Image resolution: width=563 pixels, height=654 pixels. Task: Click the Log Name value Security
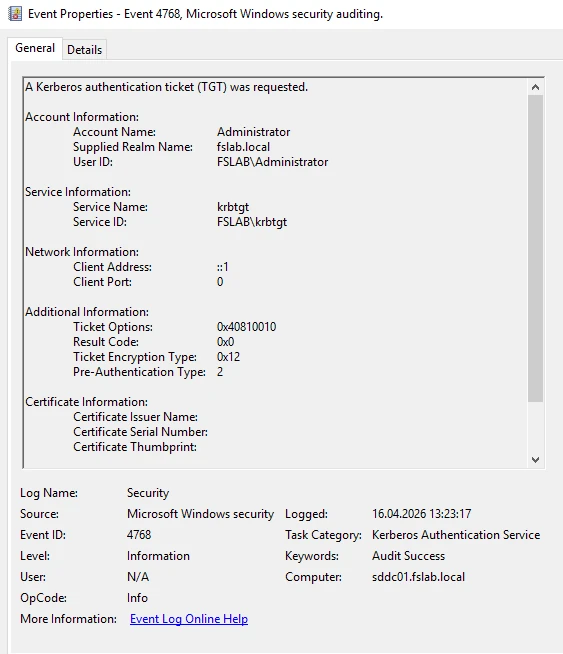[x=148, y=493]
